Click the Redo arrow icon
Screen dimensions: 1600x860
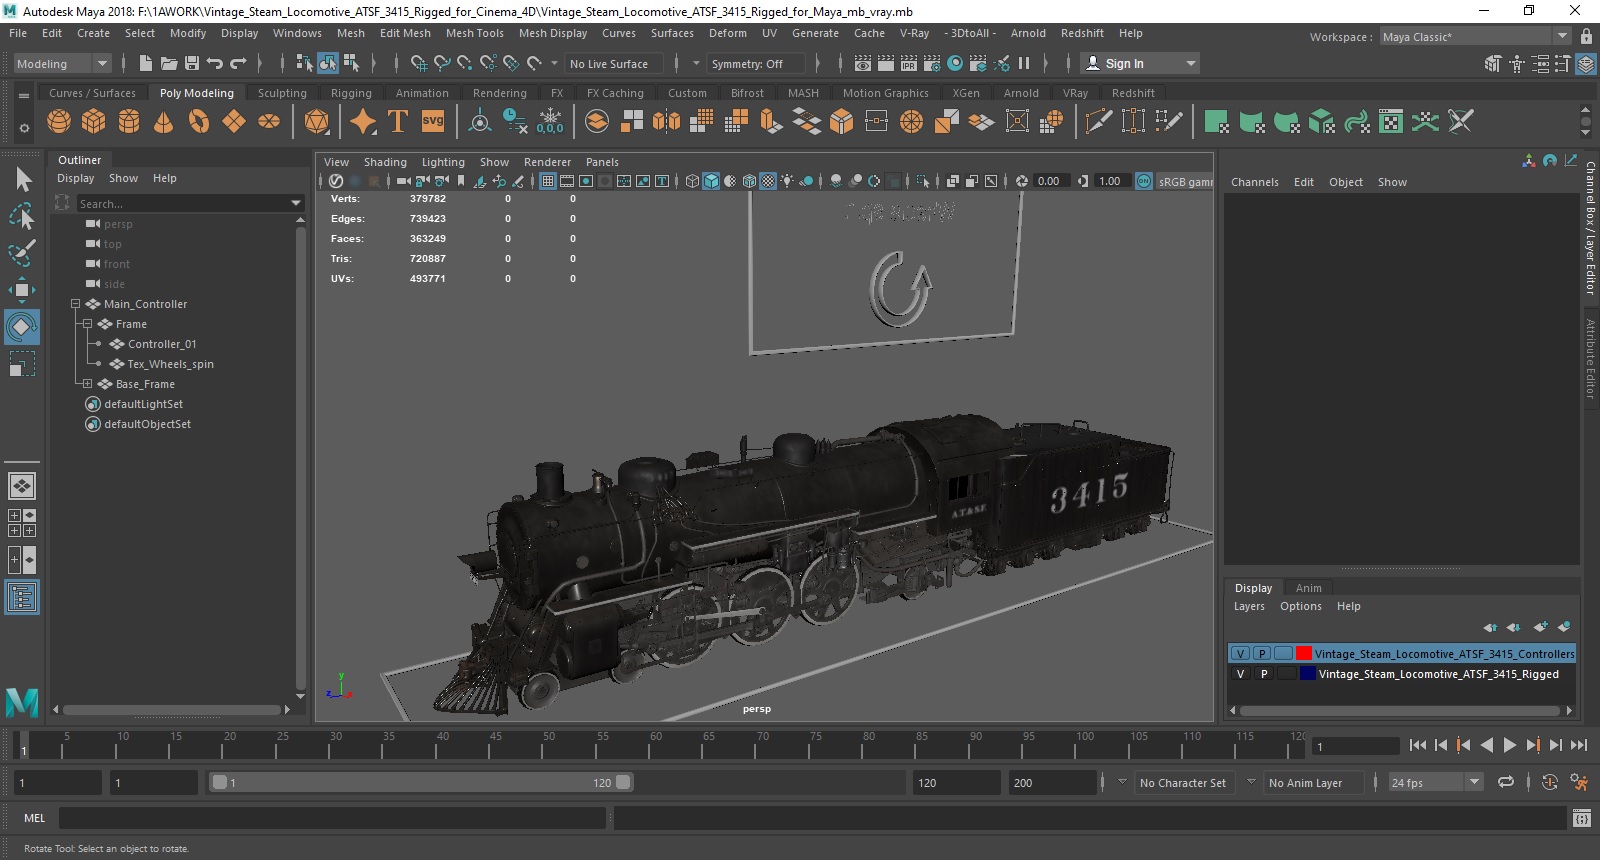point(238,63)
